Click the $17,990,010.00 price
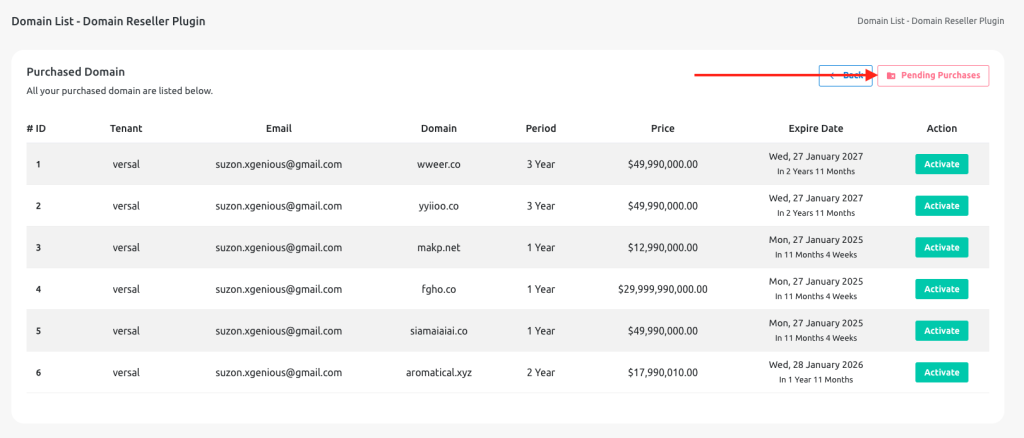 coord(663,373)
